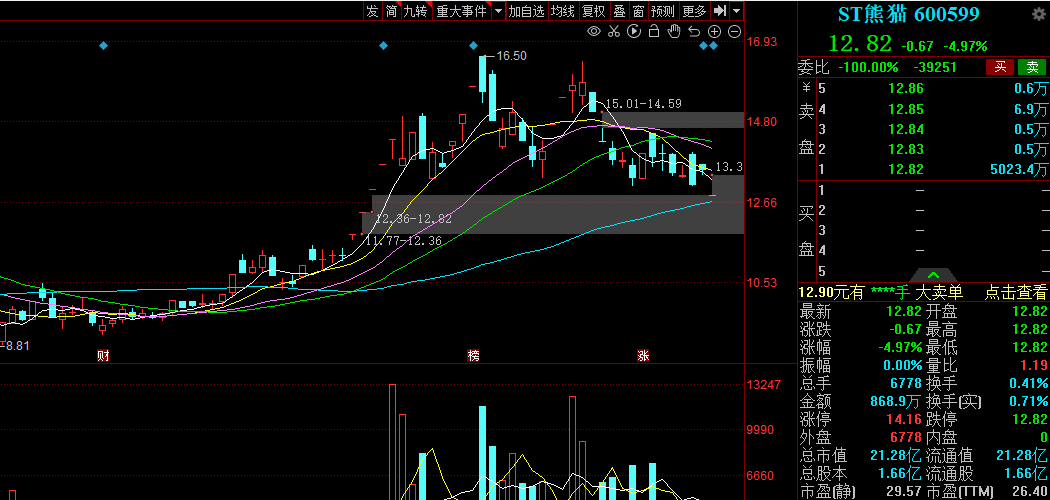Viewport: 1050px width, 500px height.
Task: Click the 发 toolbar button
Action: (x=372, y=11)
